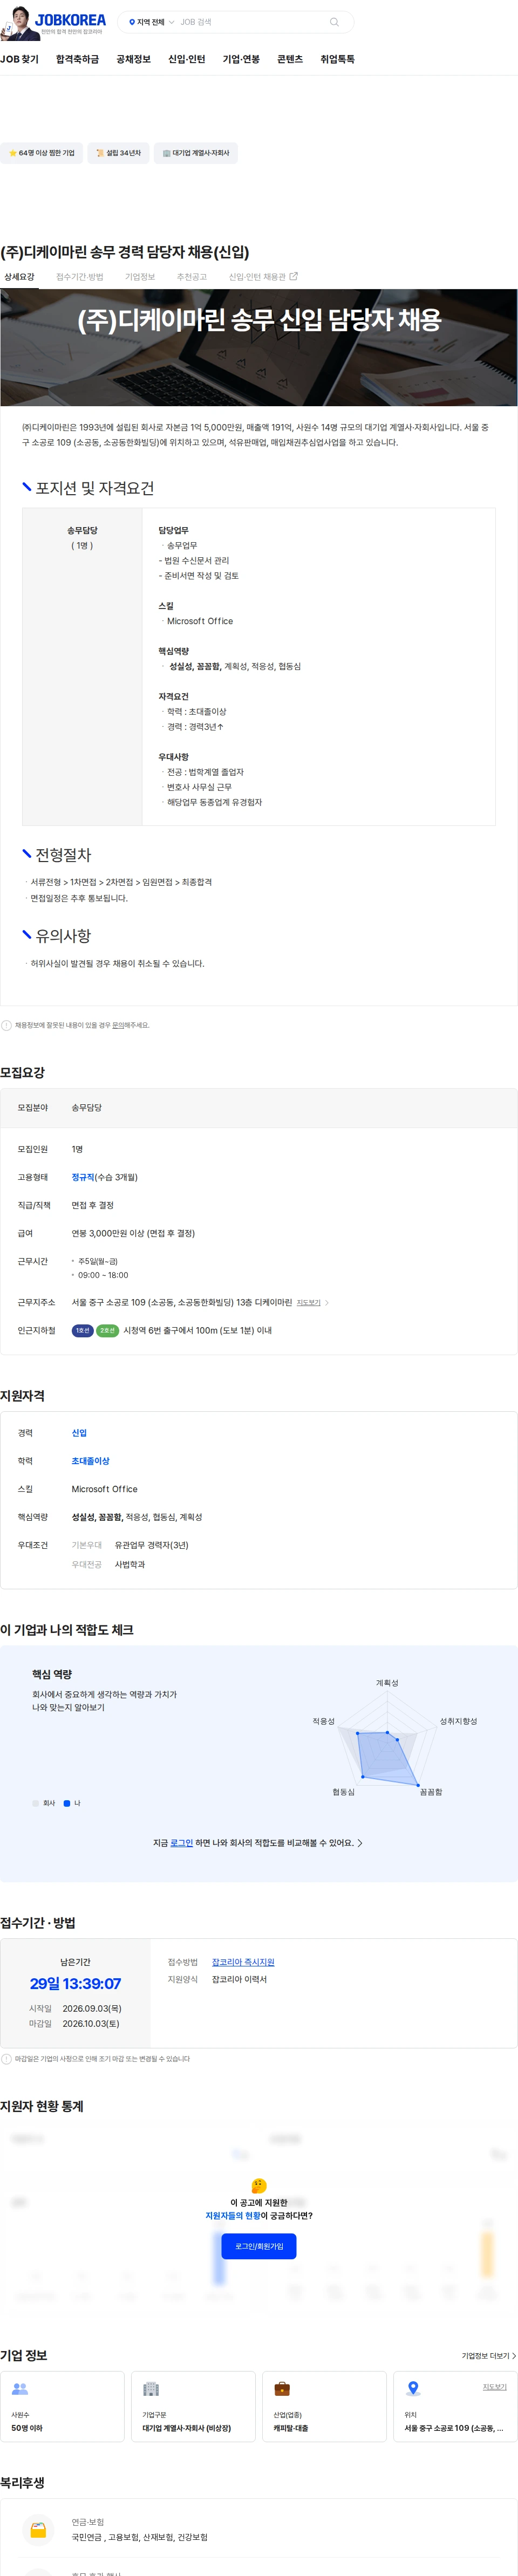This screenshot has width=518, height=2576.
Task: Click the 로그인/회원가입 button
Action: 259,2246
